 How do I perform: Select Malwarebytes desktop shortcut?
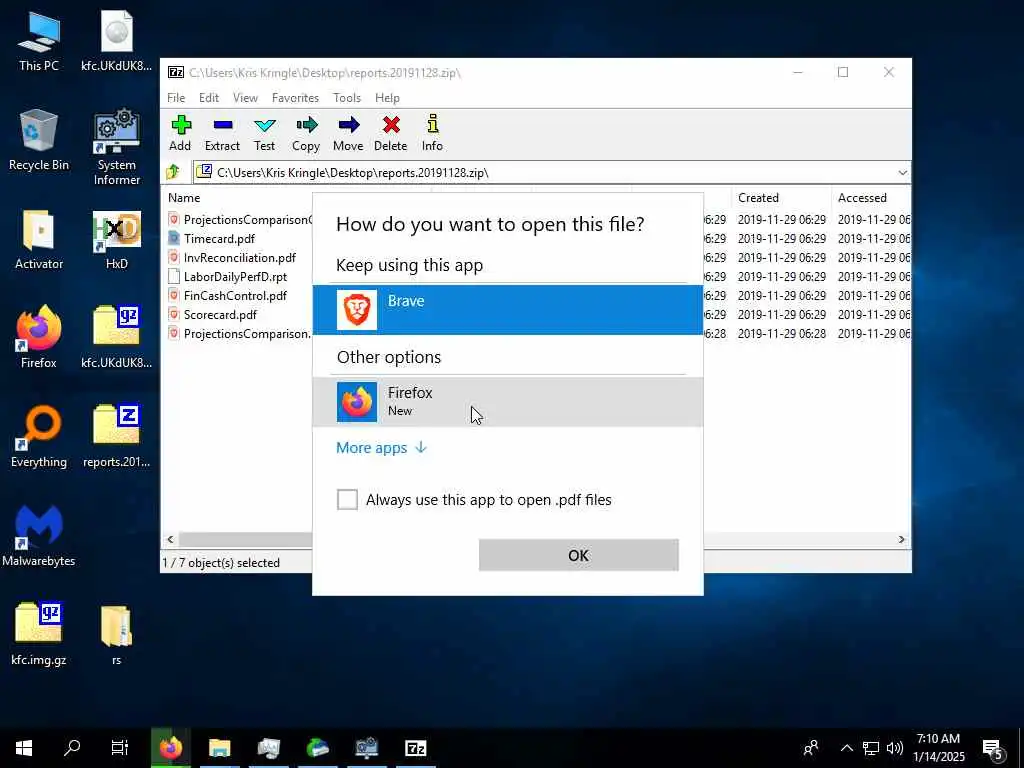click(39, 536)
